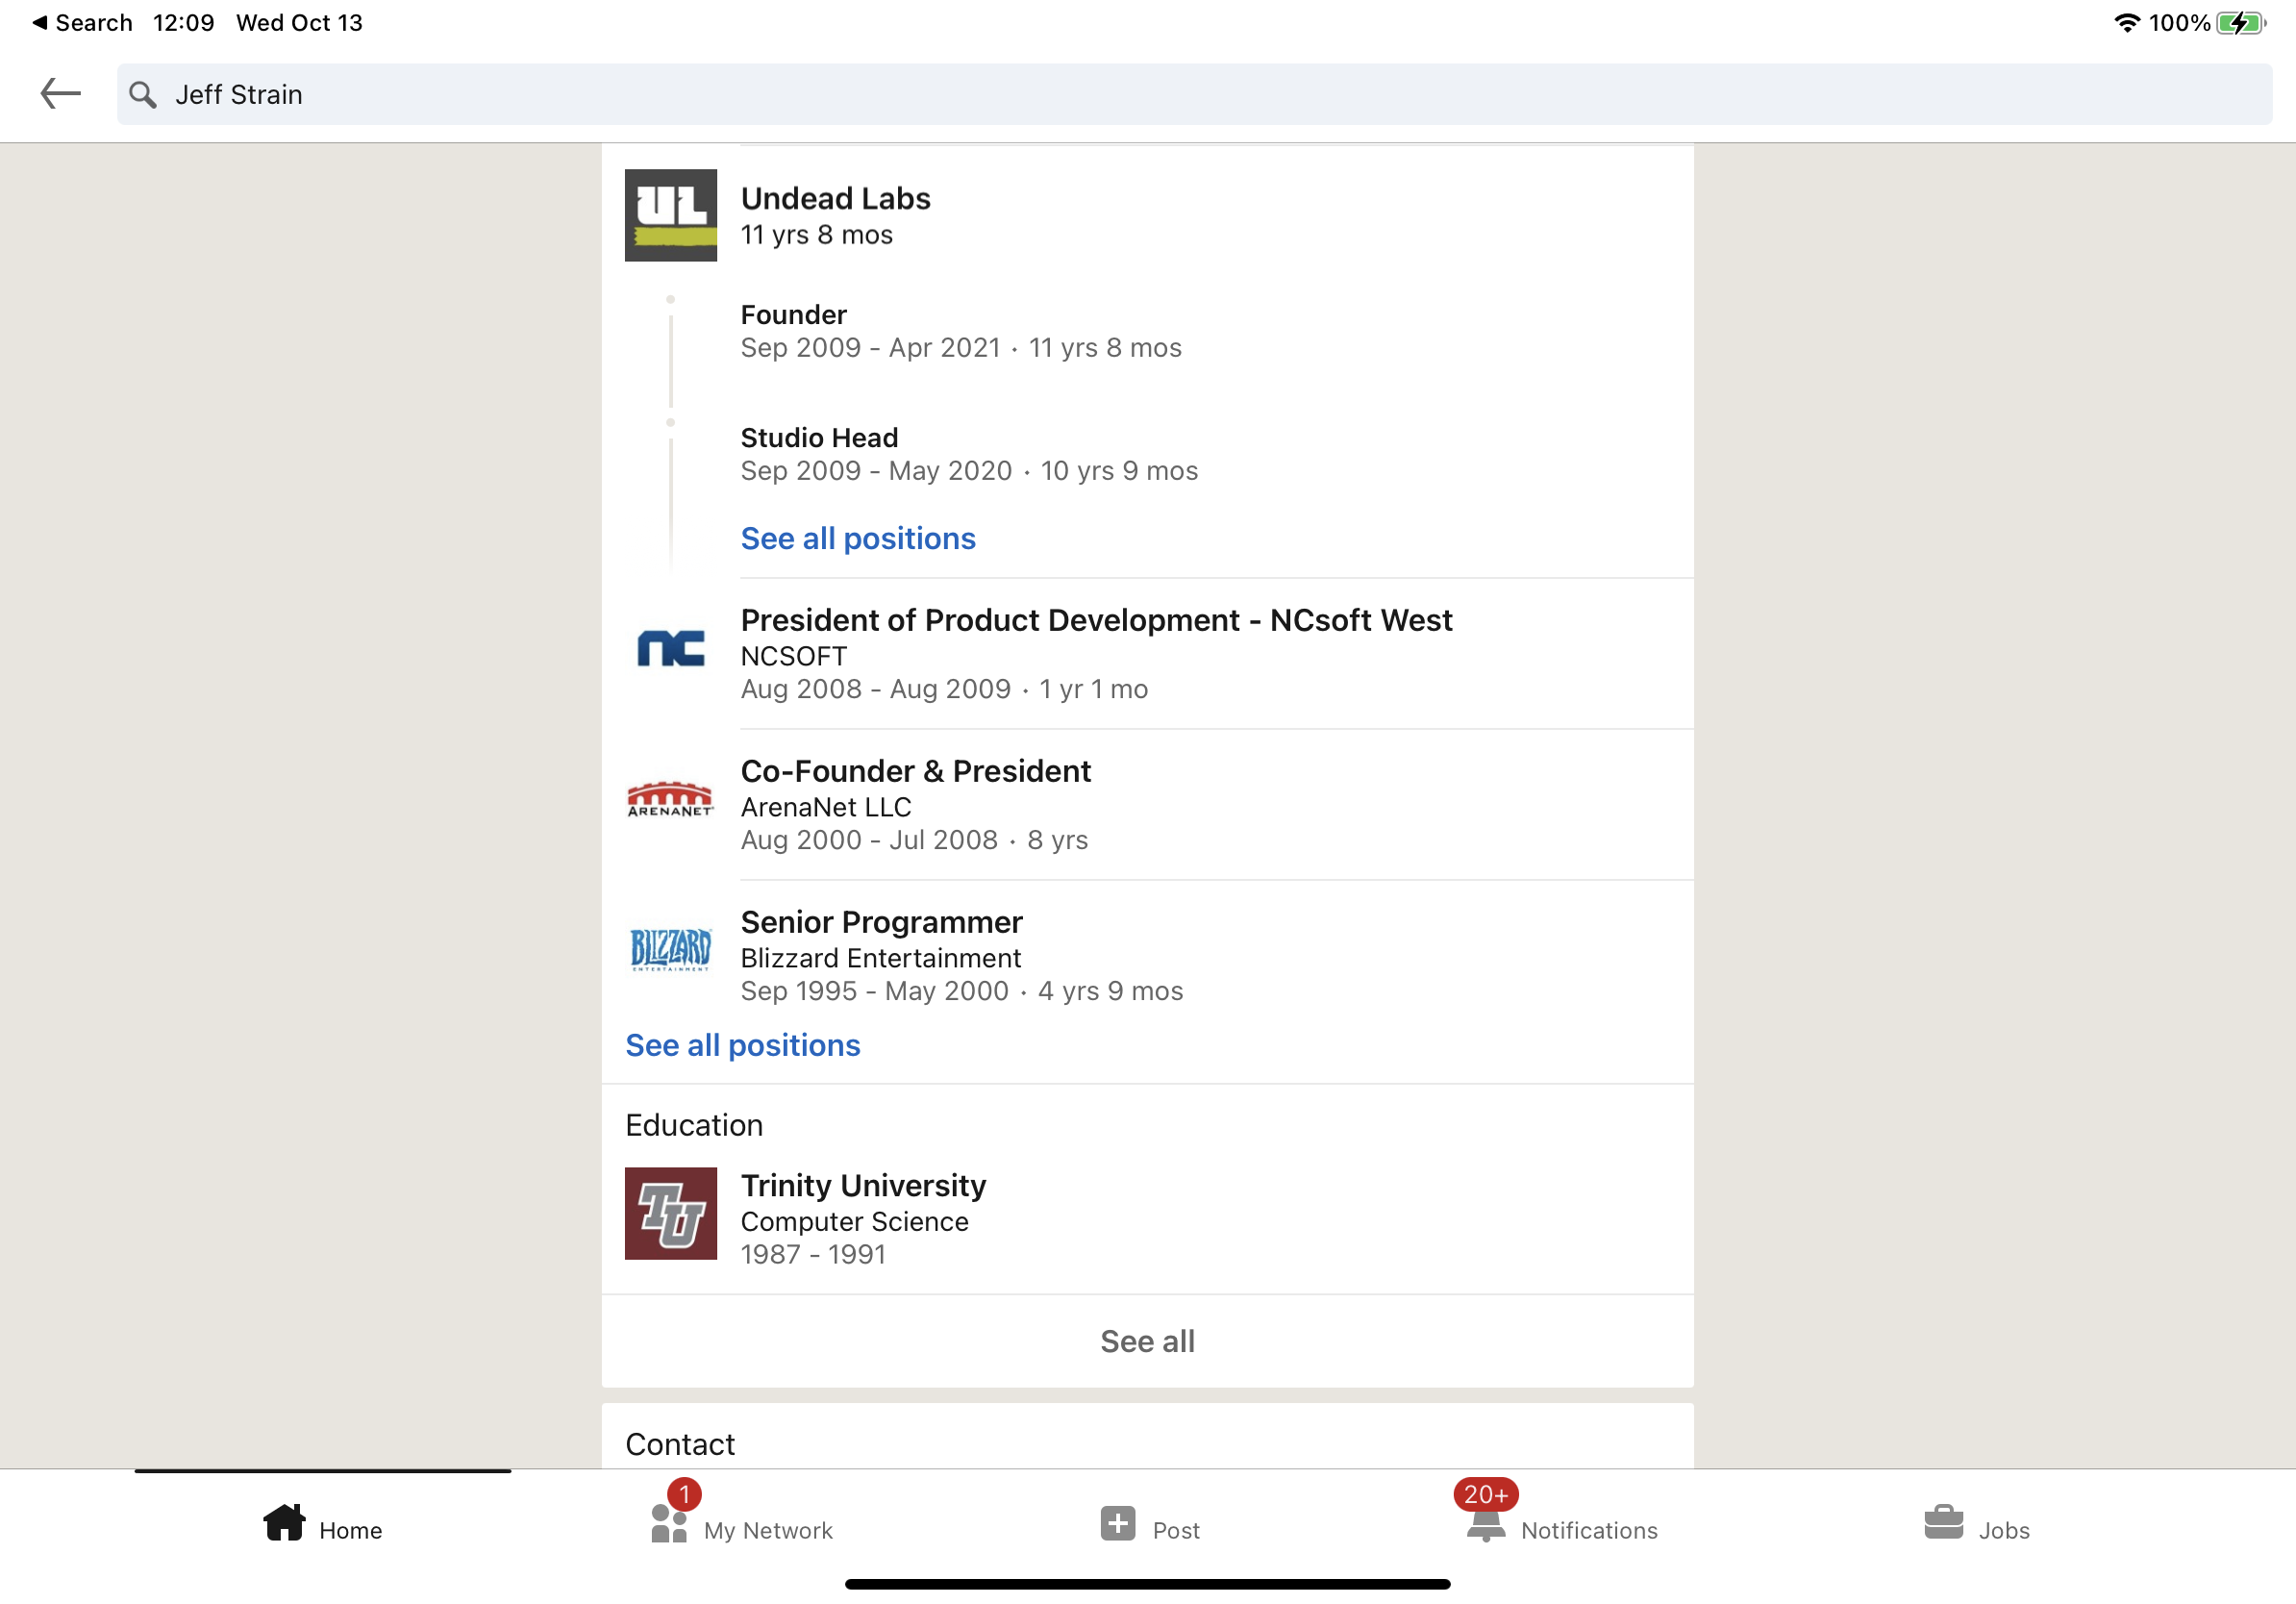Open the Trinity University logo
Screen dimensions: 2296x1604
click(x=670, y=1213)
